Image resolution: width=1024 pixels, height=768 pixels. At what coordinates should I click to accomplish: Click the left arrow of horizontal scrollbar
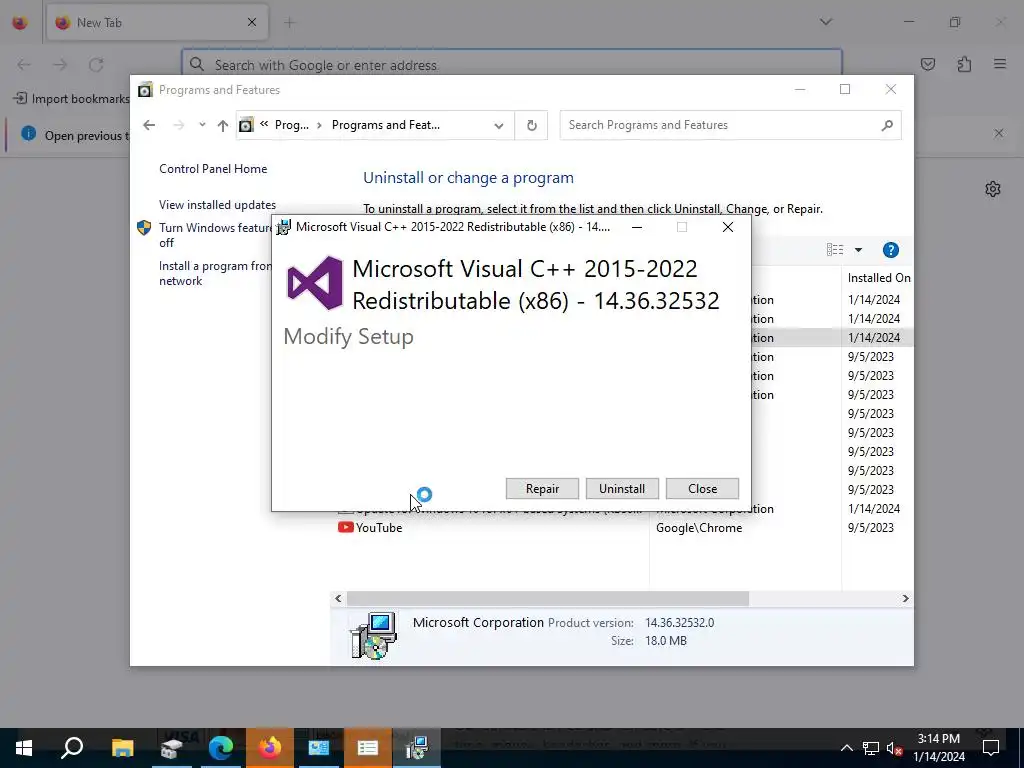click(338, 598)
